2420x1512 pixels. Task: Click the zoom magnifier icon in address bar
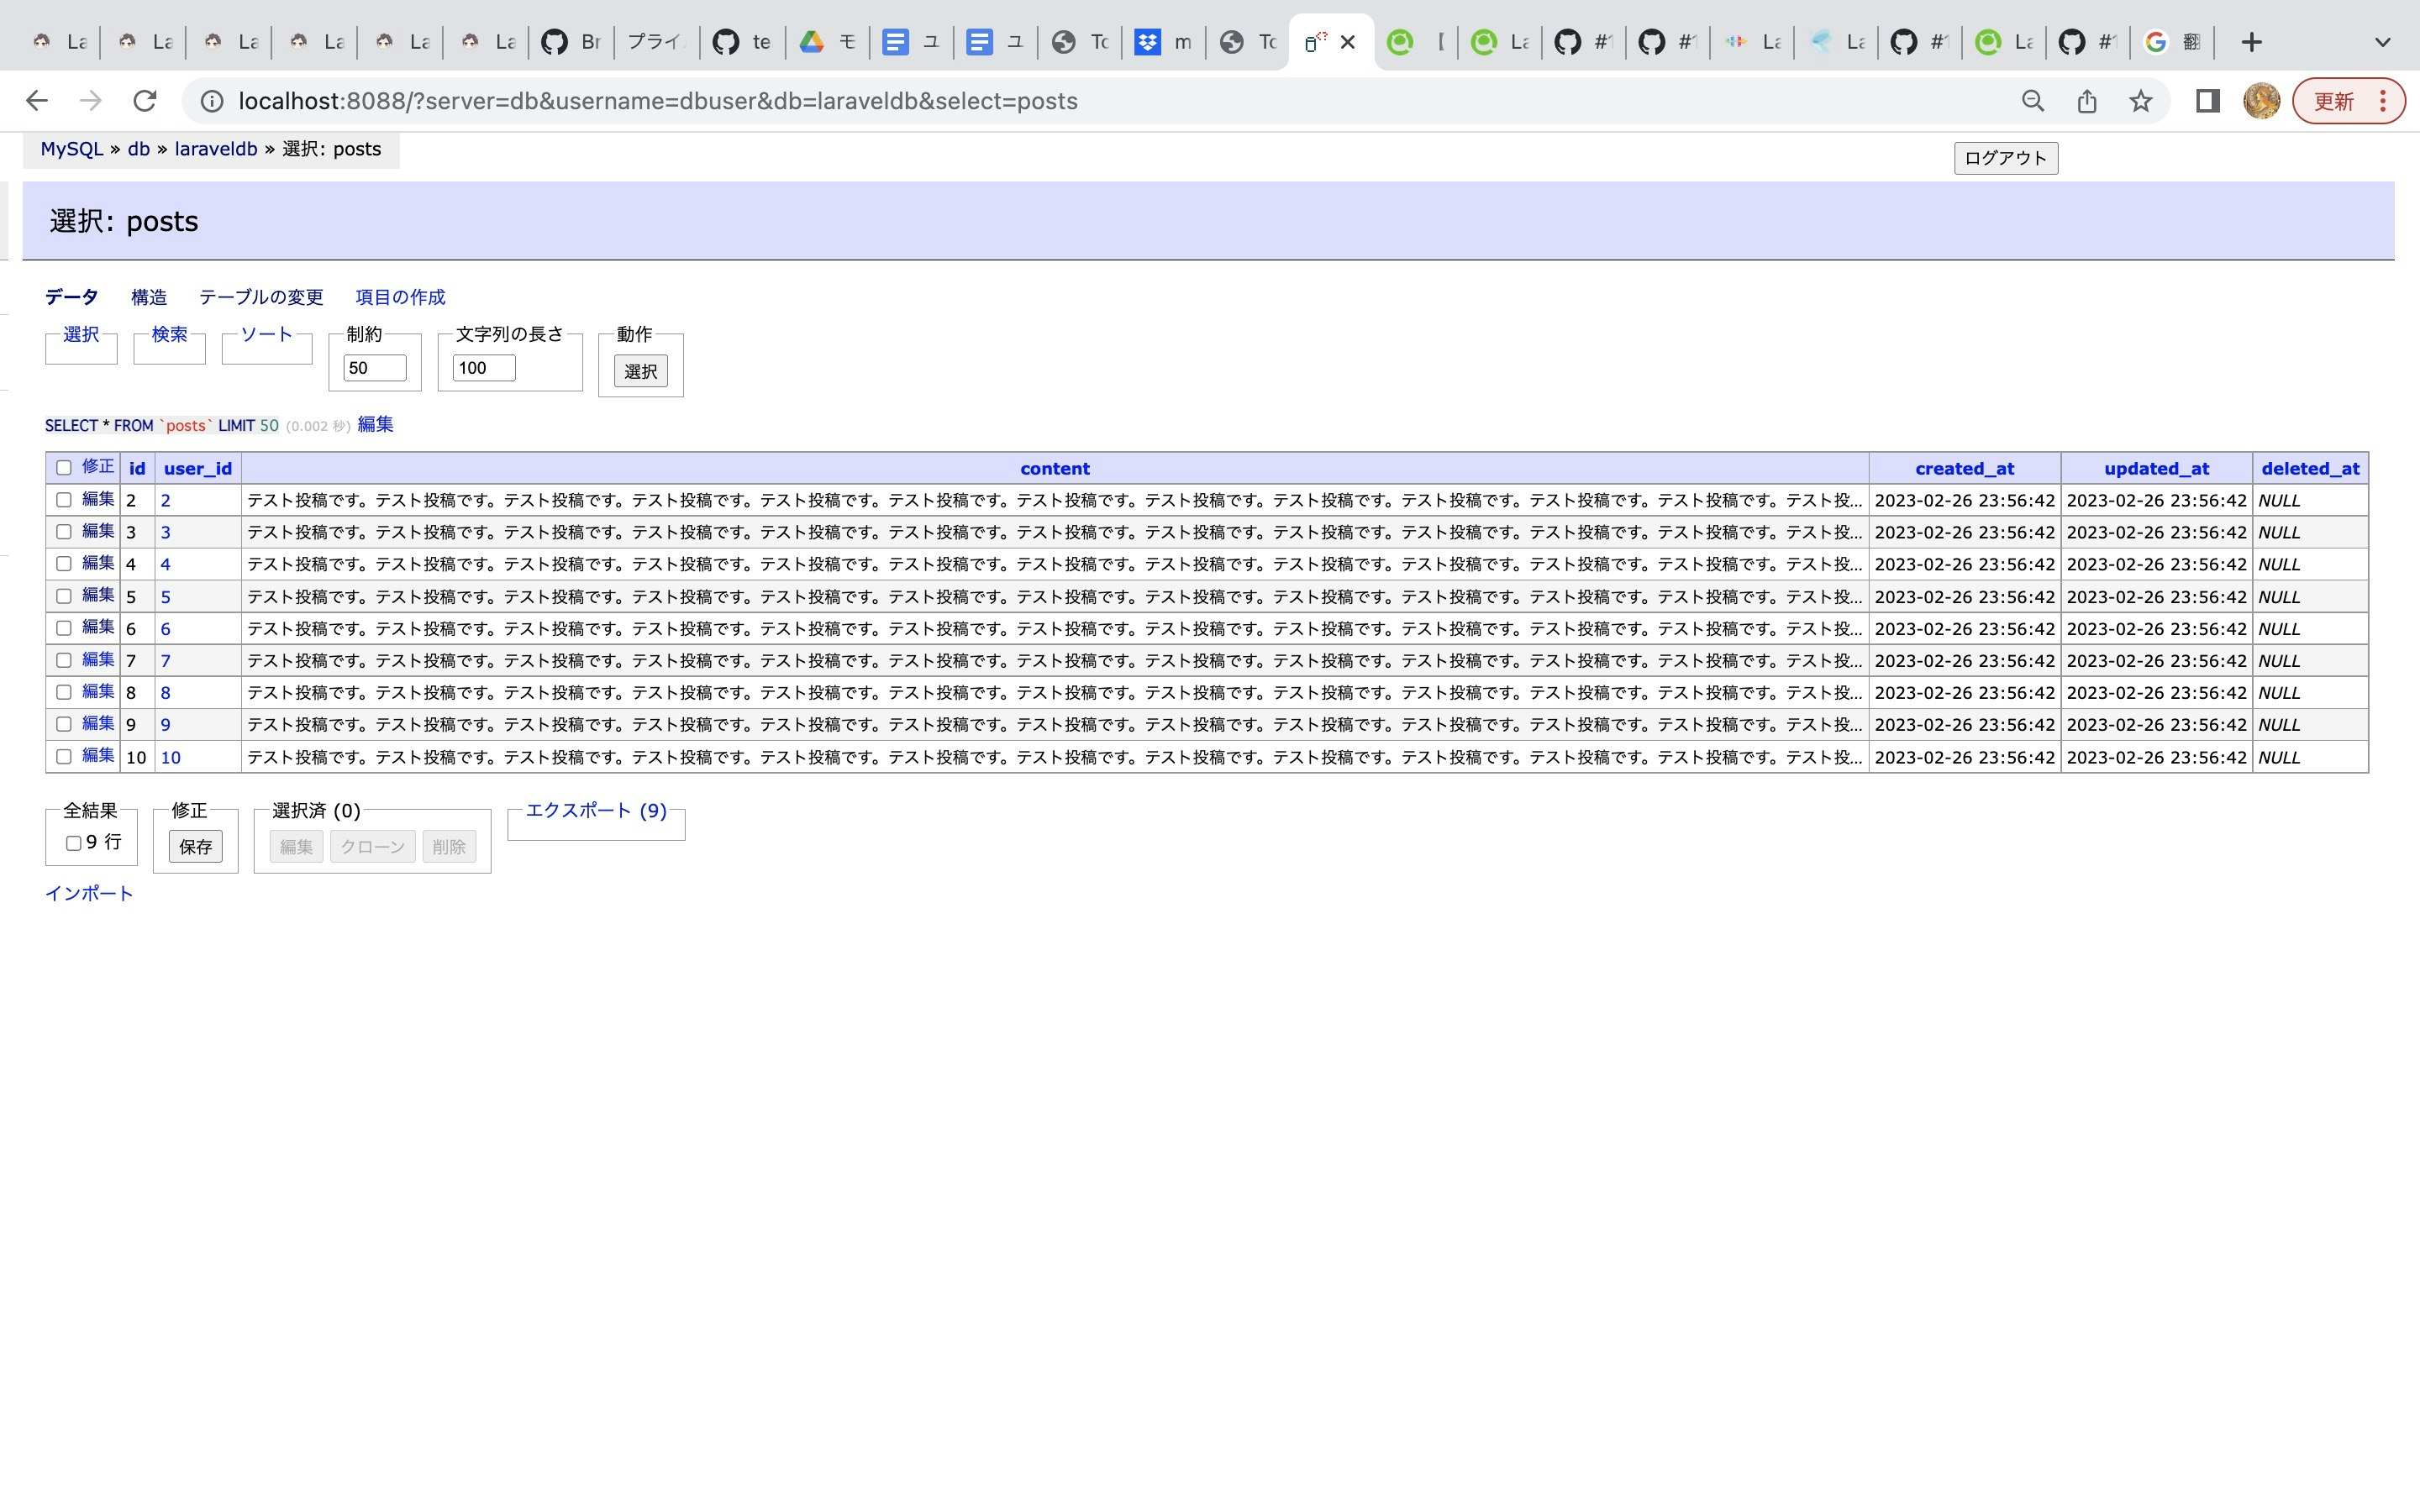pos(2033,101)
